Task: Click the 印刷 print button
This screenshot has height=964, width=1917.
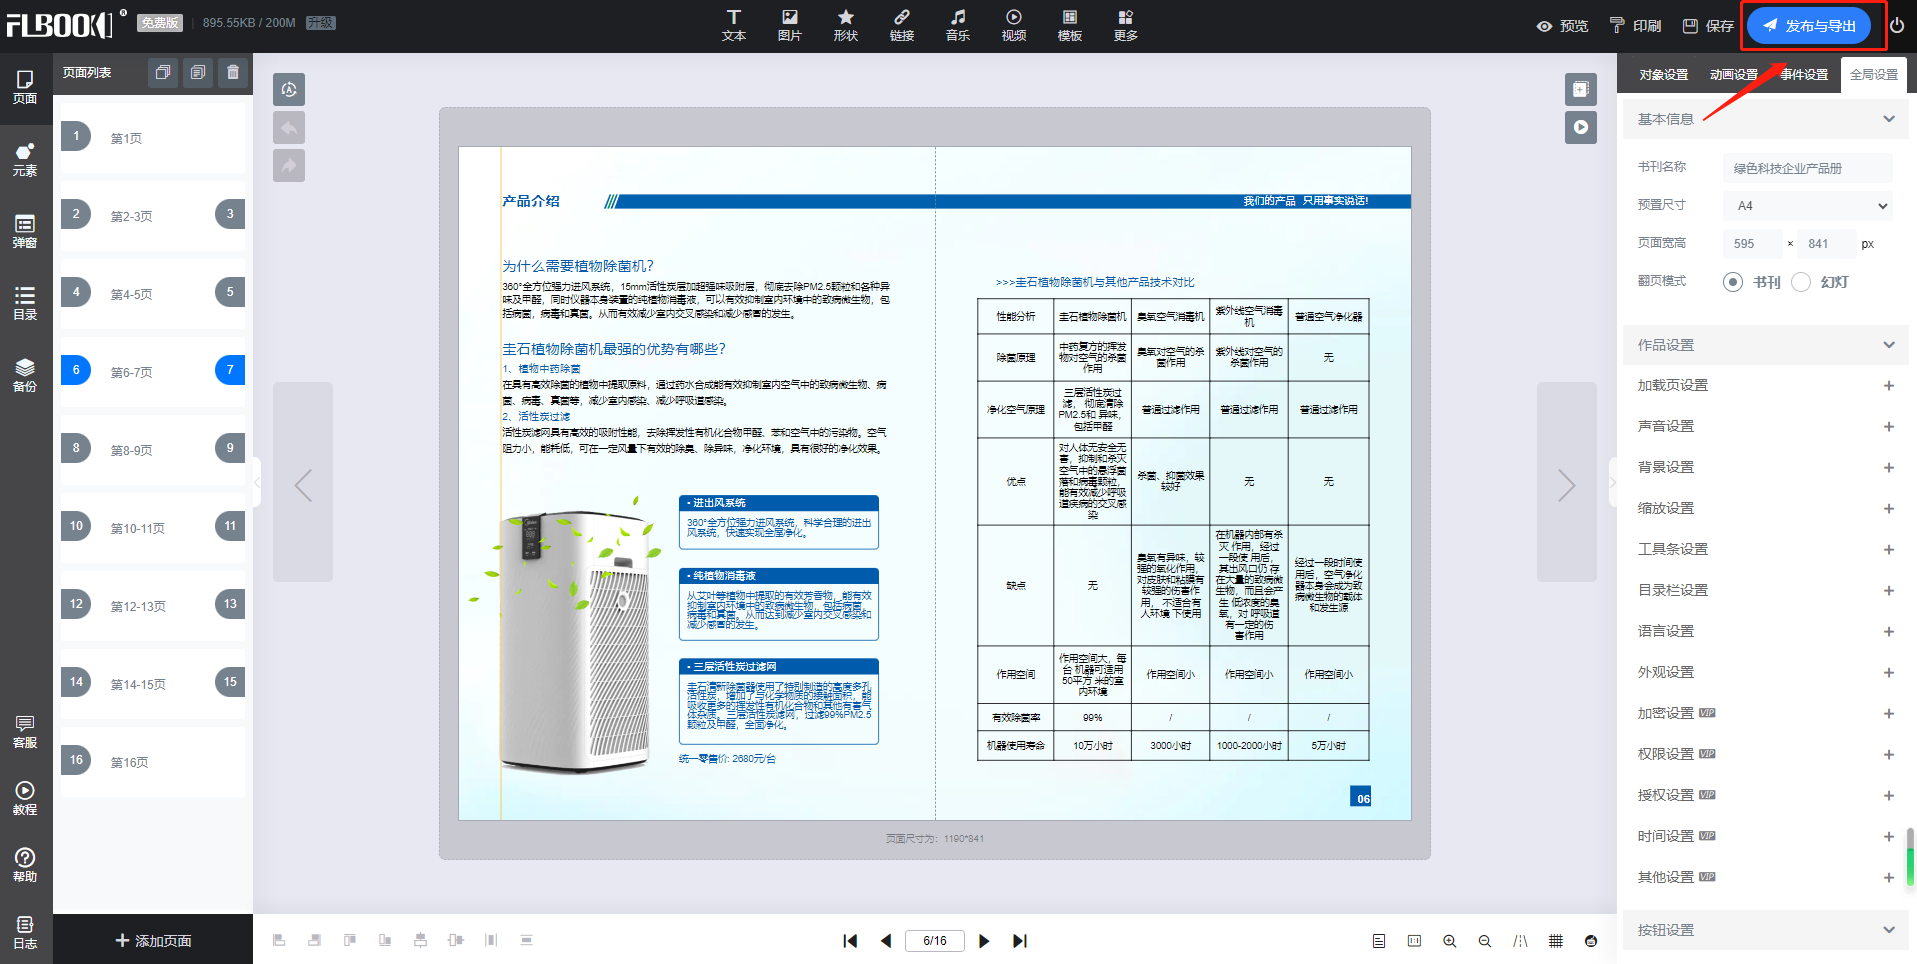Action: [1635, 26]
